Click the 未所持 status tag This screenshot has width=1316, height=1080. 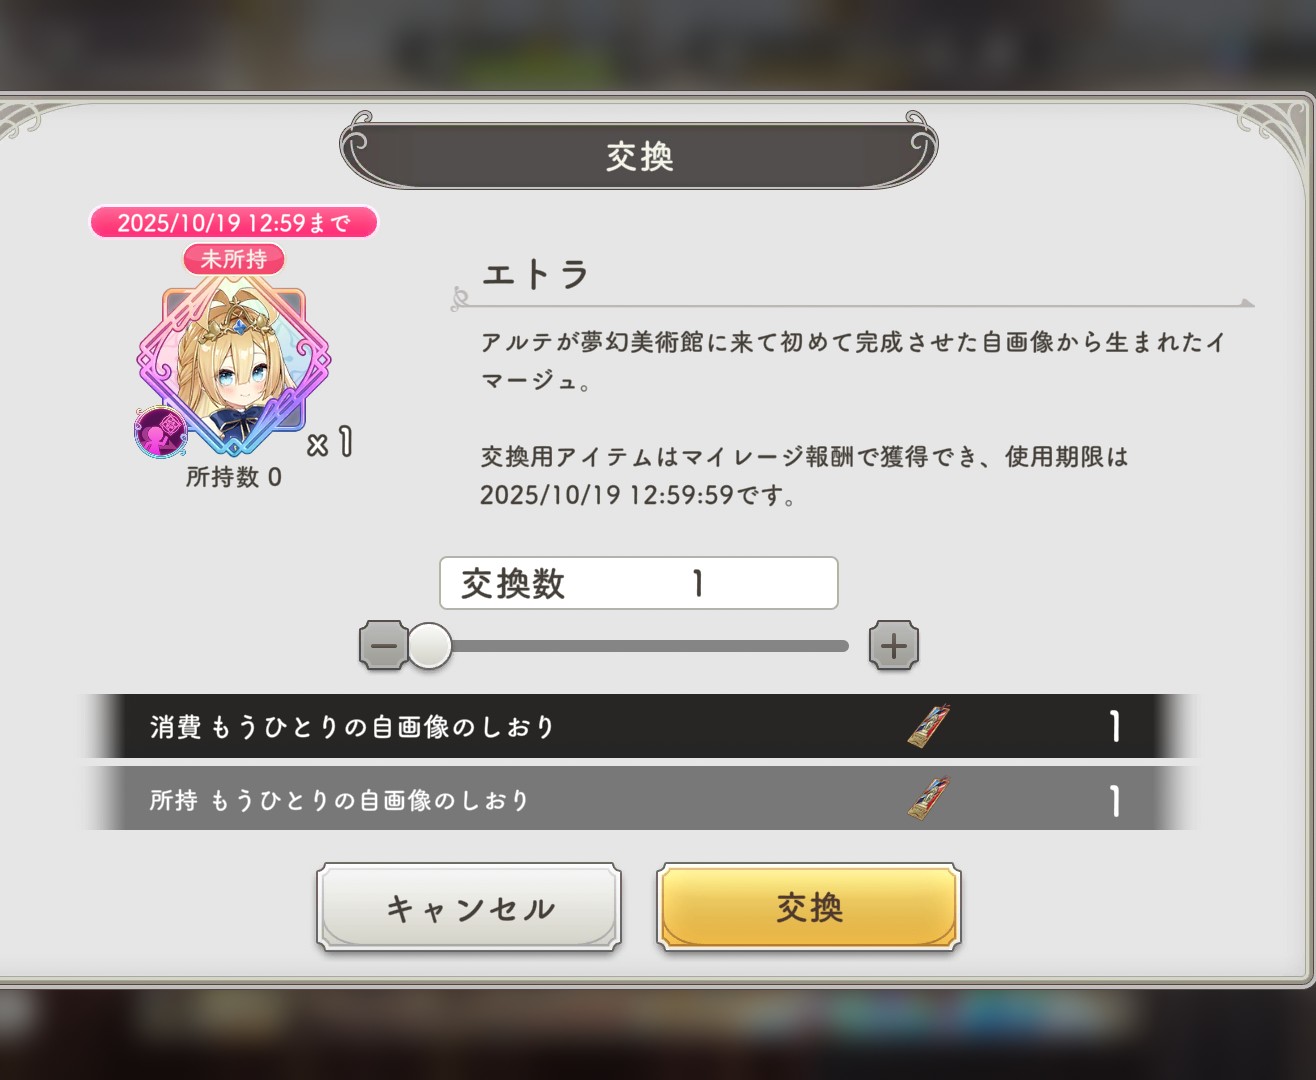pos(234,259)
